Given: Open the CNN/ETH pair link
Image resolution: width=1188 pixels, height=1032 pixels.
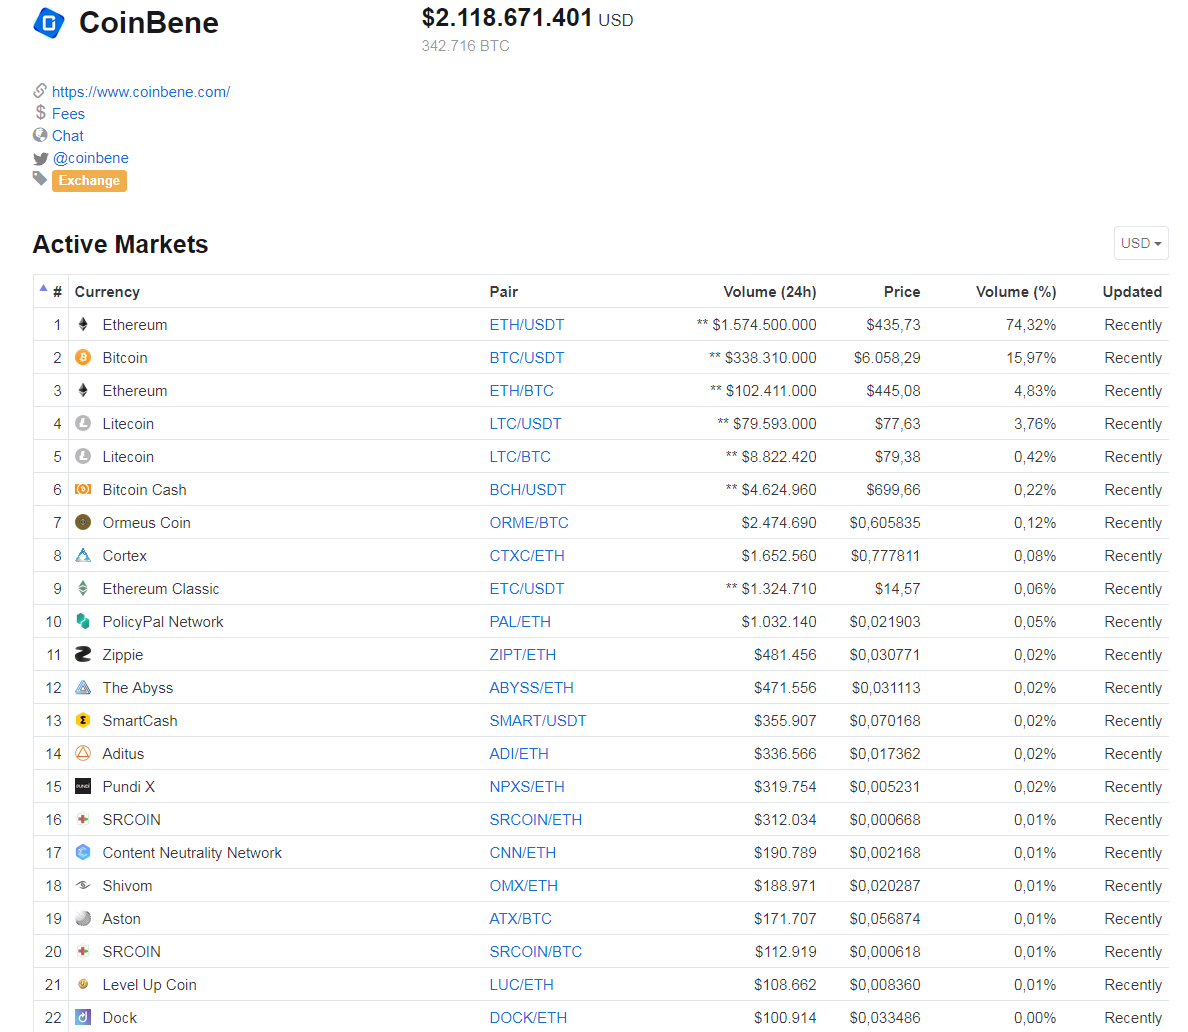Looking at the screenshot, I should tap(523, 852).
